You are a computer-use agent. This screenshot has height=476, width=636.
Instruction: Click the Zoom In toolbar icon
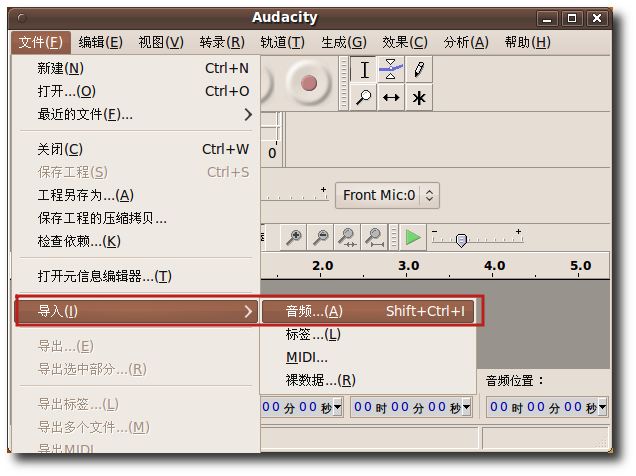[294, 237]
